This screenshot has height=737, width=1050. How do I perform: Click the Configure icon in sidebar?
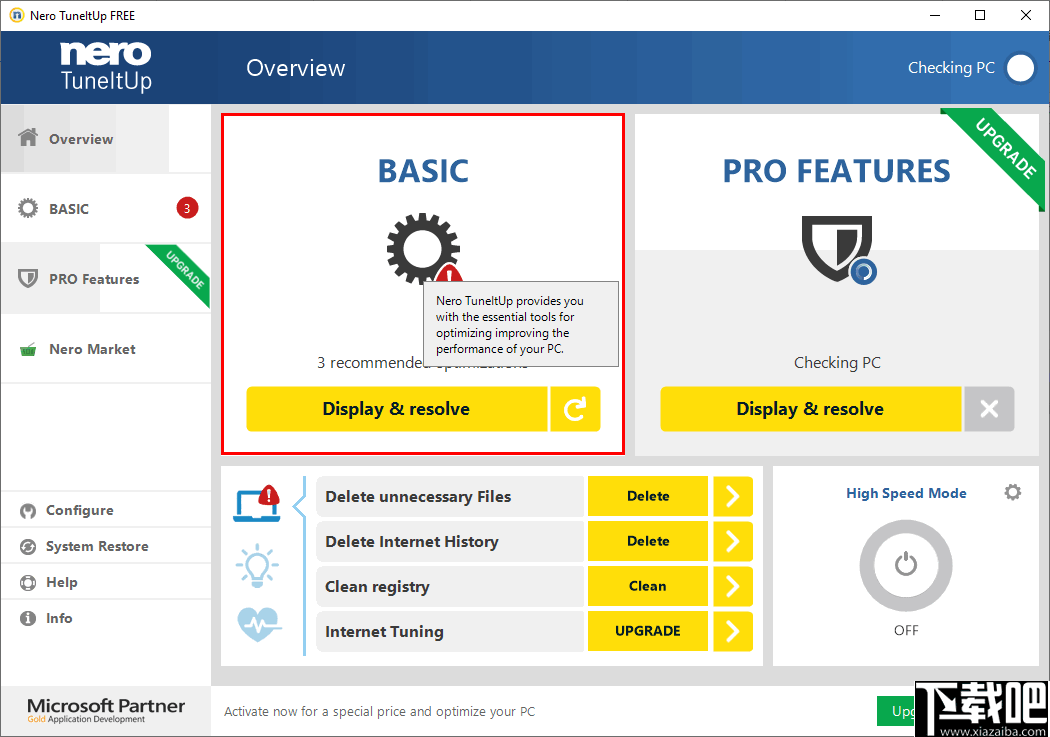coord(28,511)
